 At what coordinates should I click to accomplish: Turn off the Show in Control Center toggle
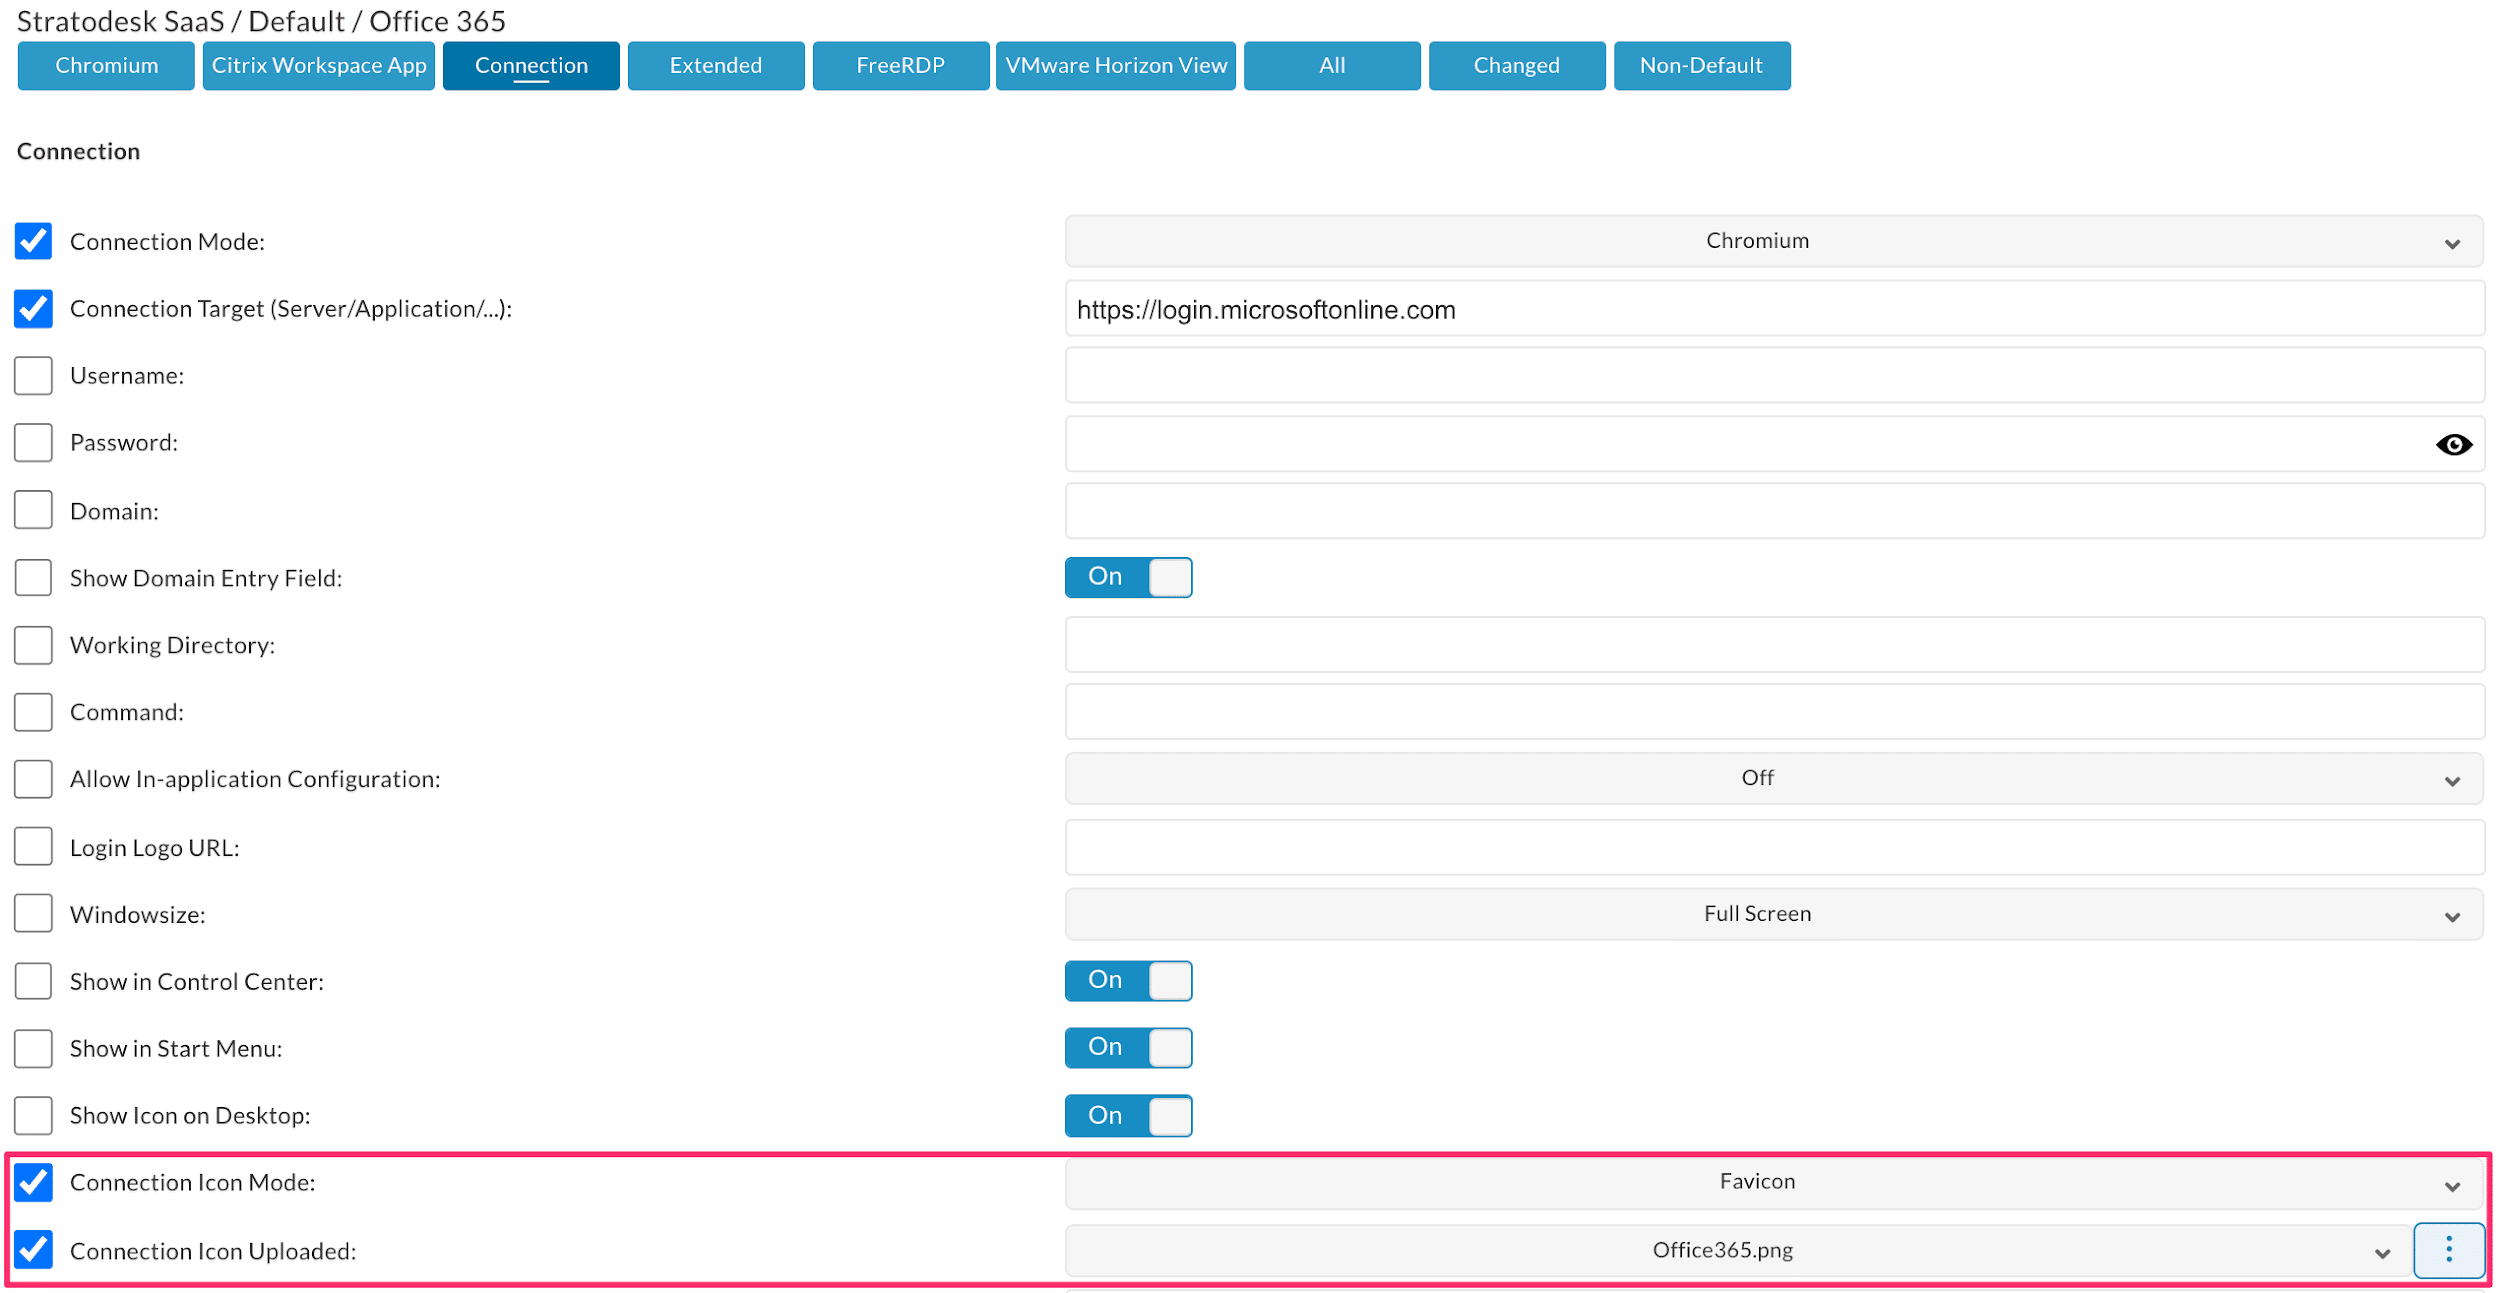(x=1128, y=980)
